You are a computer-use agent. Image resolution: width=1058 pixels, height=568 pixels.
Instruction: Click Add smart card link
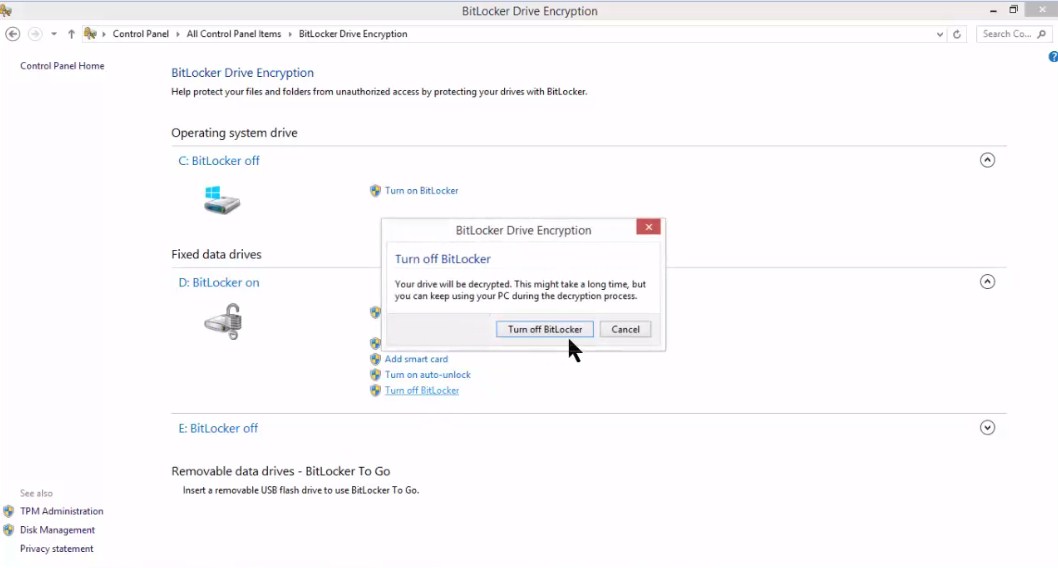coord(416,359)
